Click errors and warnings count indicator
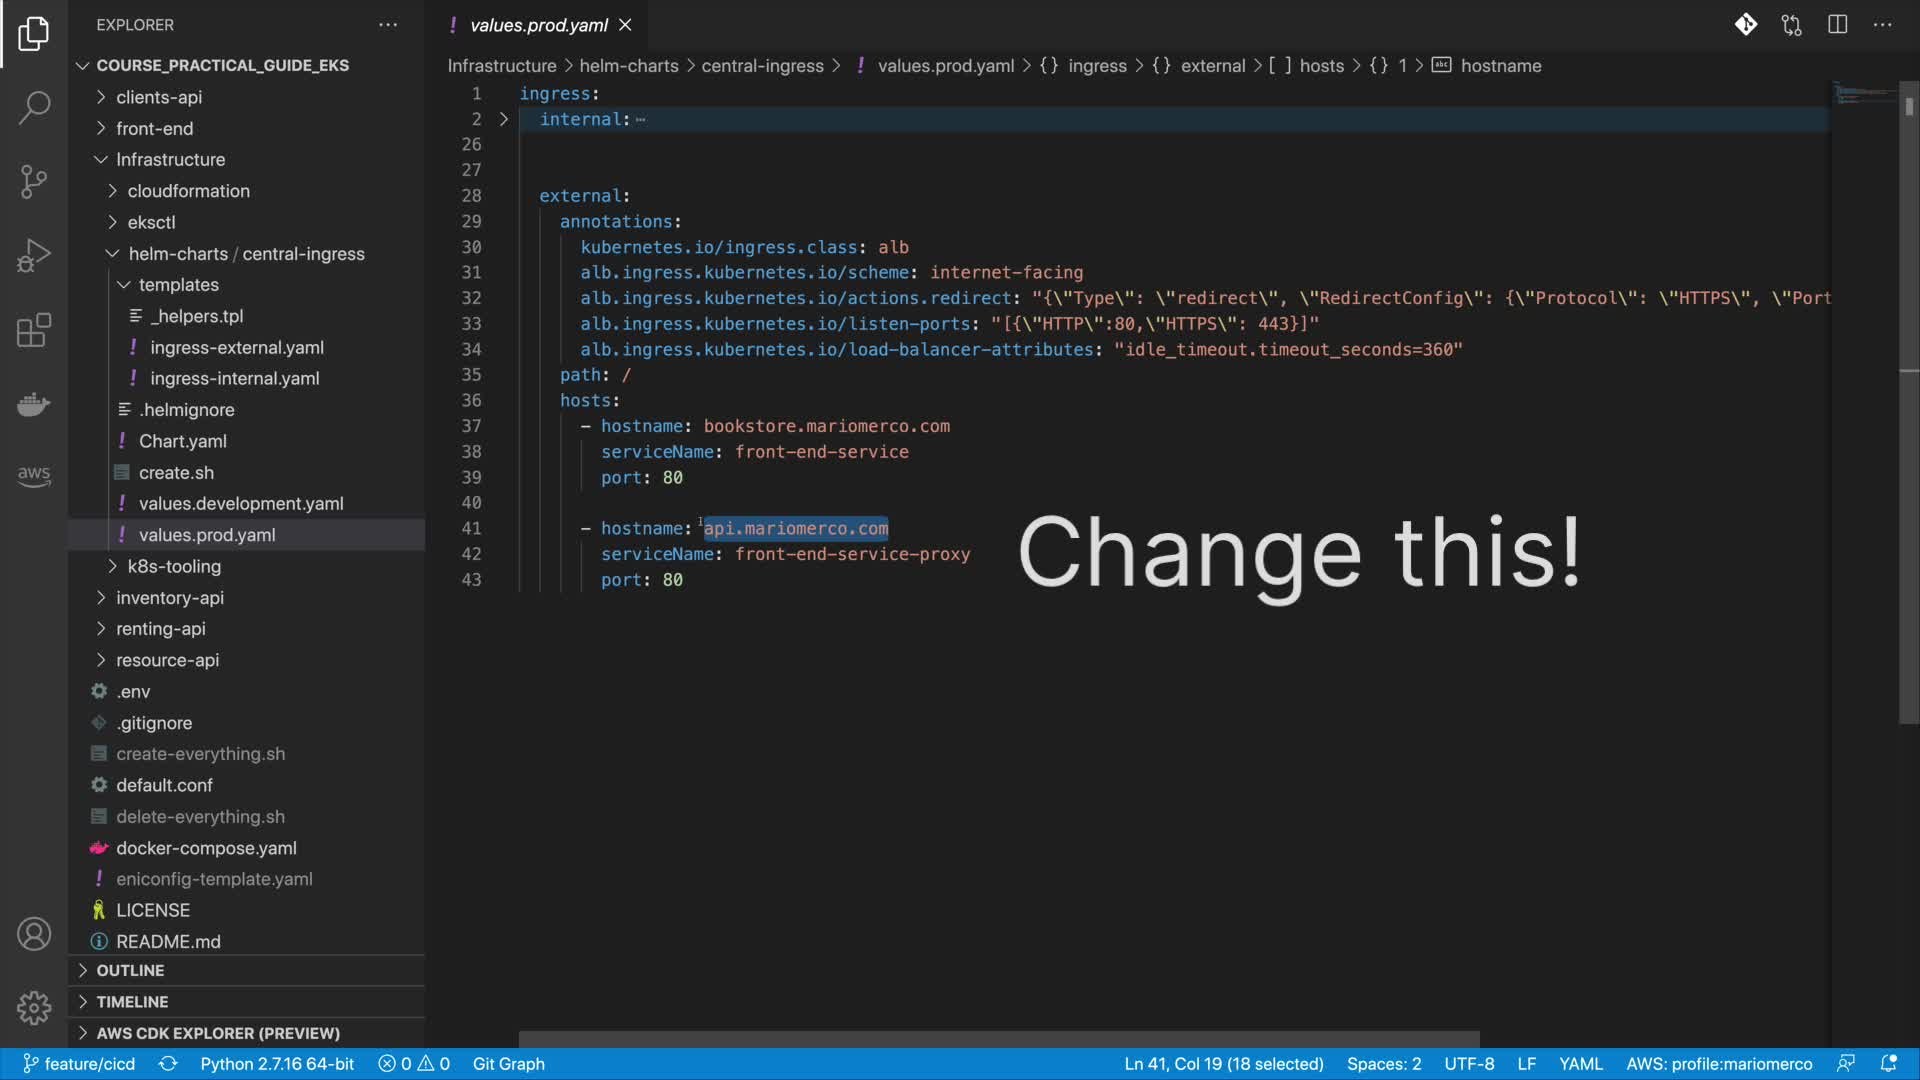 pos(414,1064)
